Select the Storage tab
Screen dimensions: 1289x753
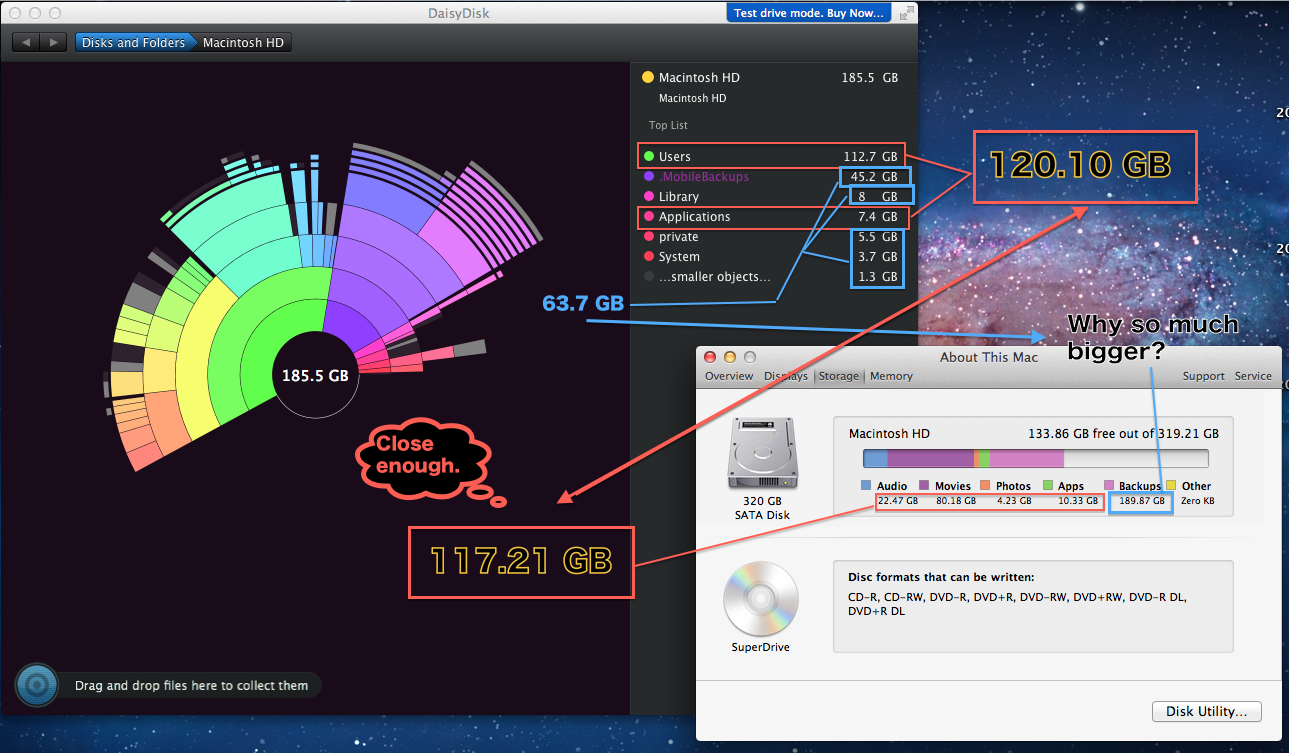click(839, 376)
